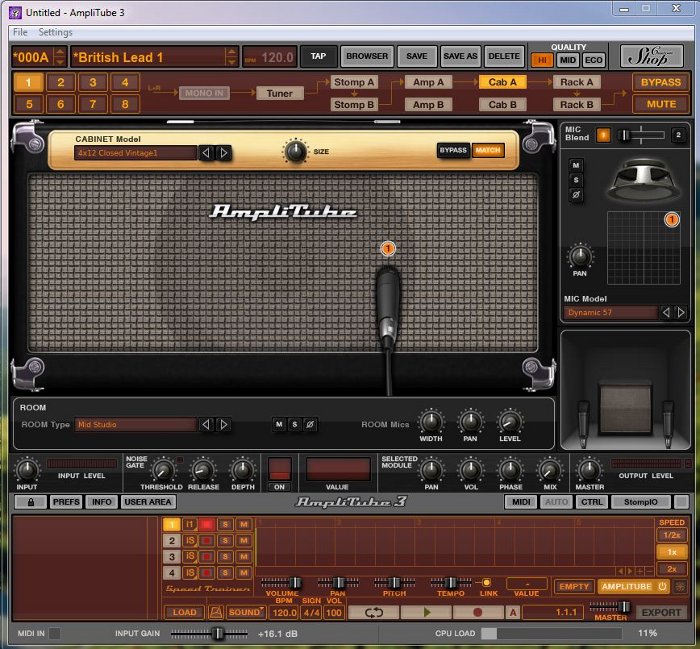Mute mic with the M button
The width and height of the screenshot is (700, 649).
tap(576, 166)
